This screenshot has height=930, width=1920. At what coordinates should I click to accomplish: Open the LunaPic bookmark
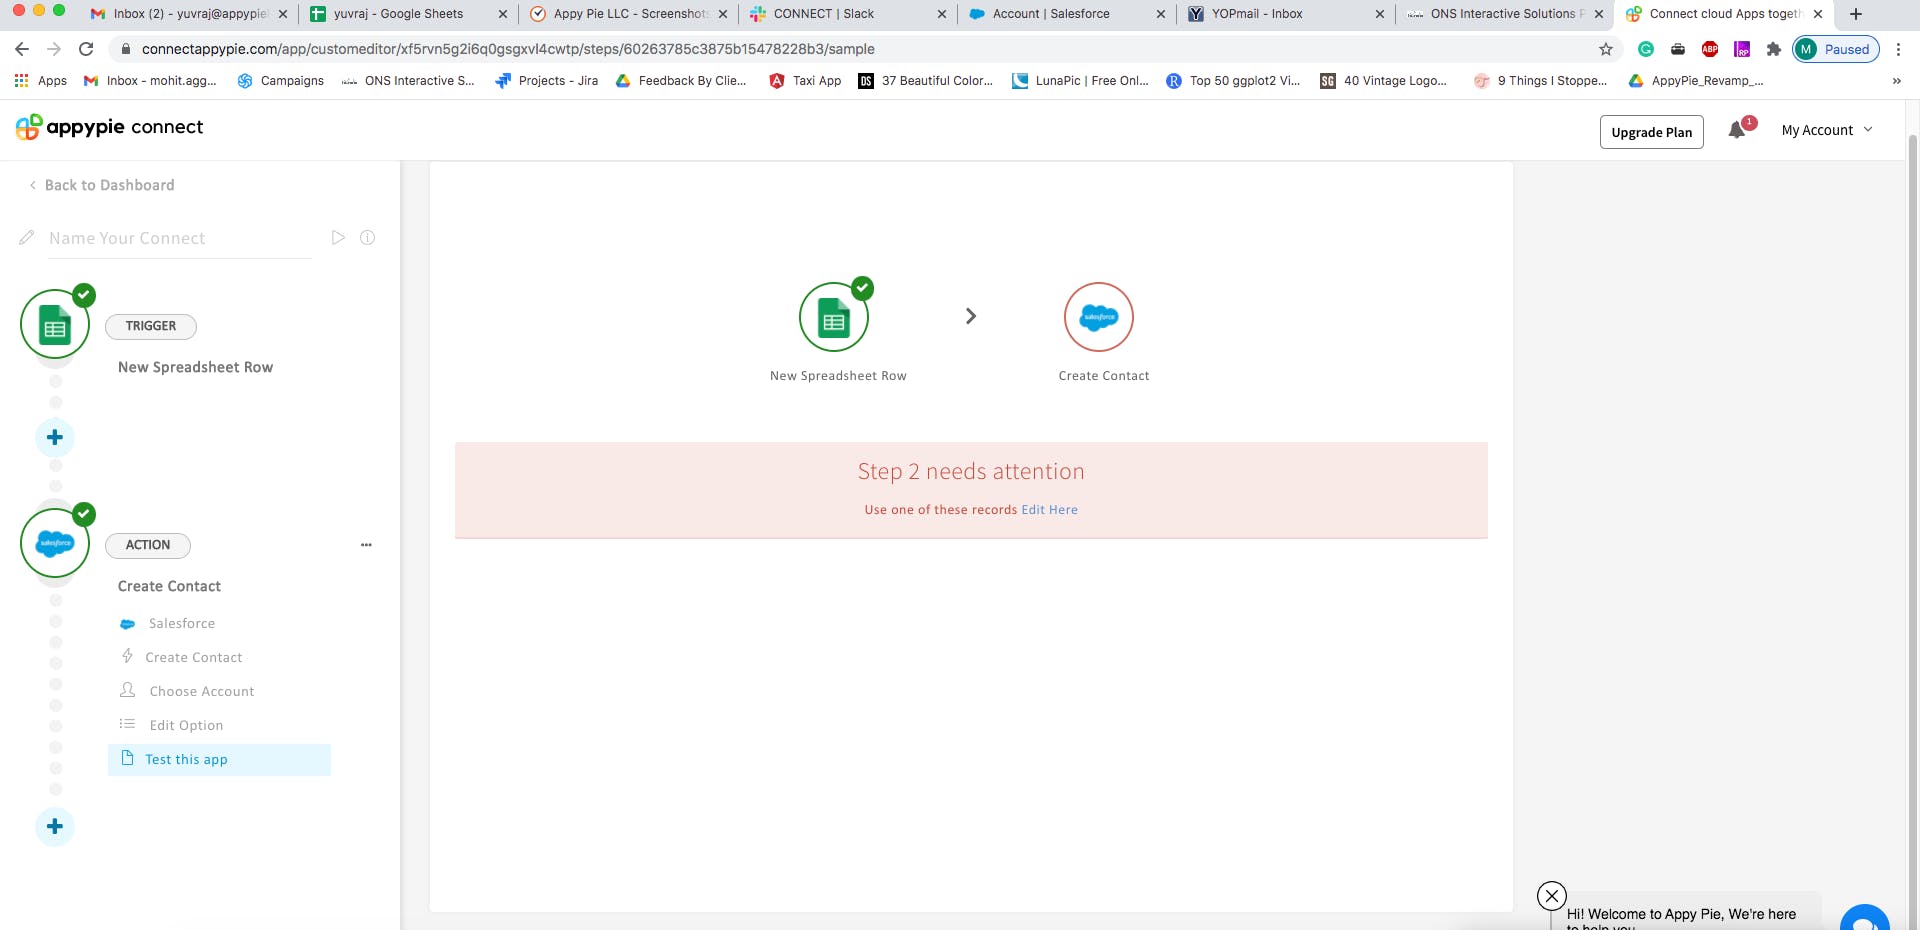click(1081, 81)
